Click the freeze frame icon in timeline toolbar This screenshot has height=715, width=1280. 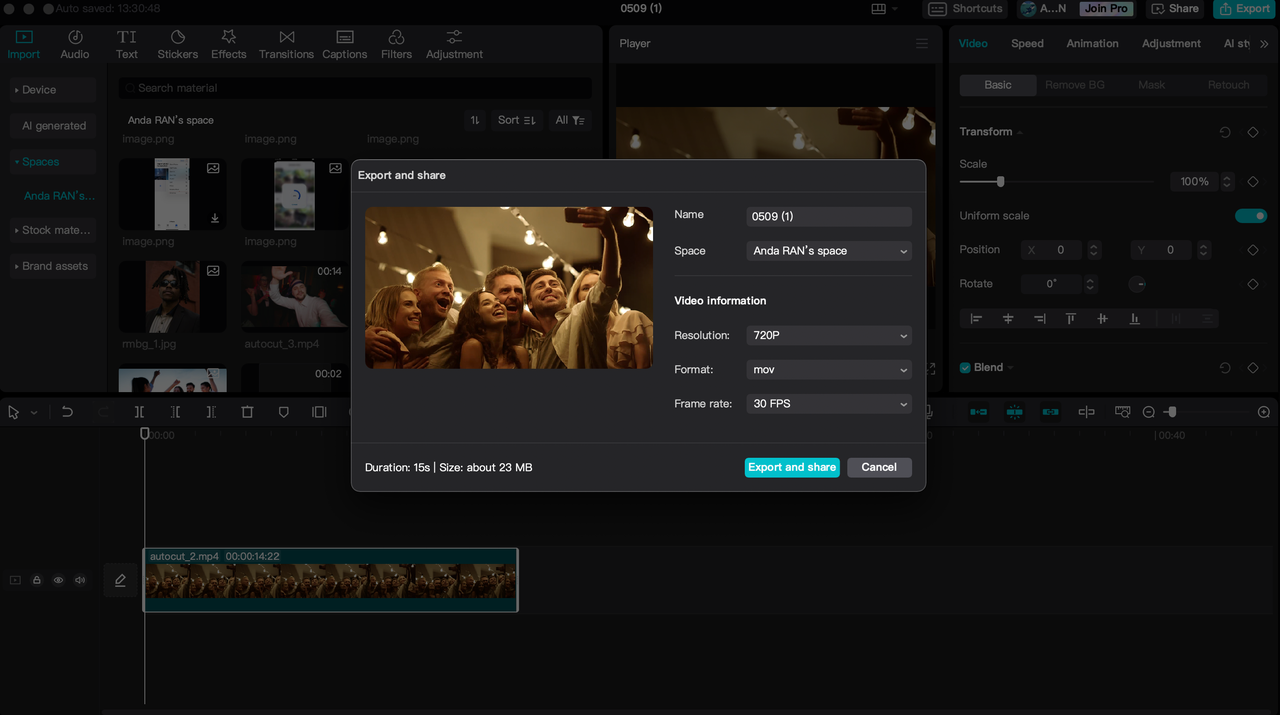pos(319,412)
